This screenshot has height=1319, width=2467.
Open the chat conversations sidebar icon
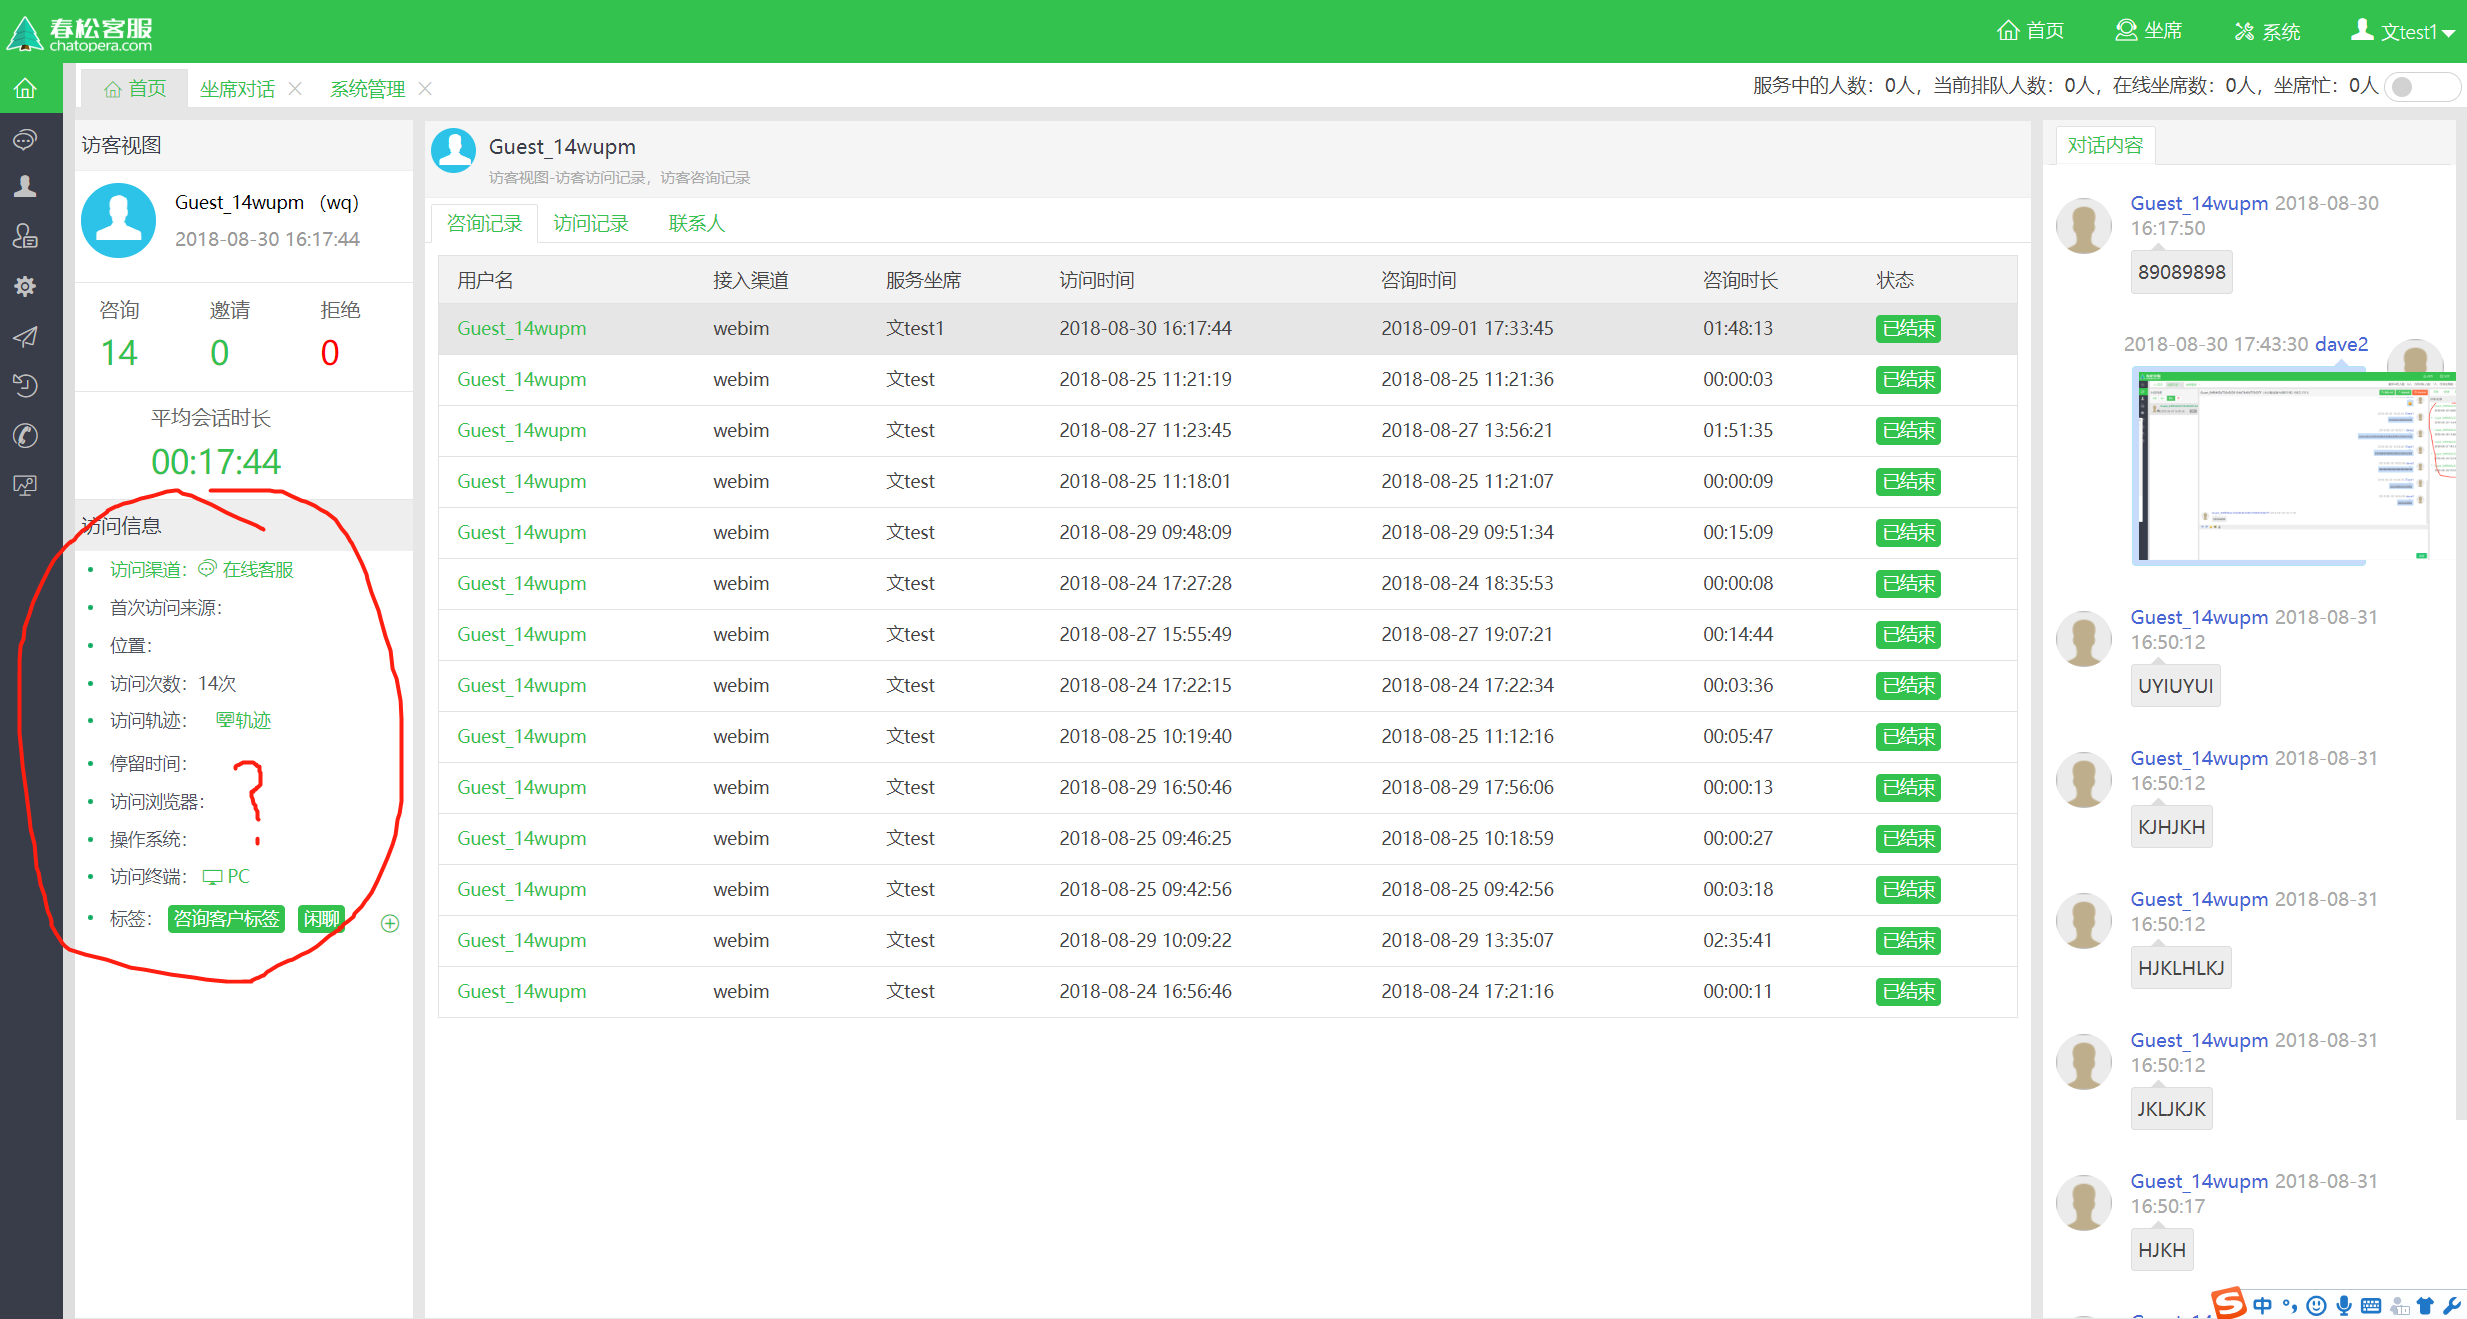pyautogui.click(x=25, y=139)
